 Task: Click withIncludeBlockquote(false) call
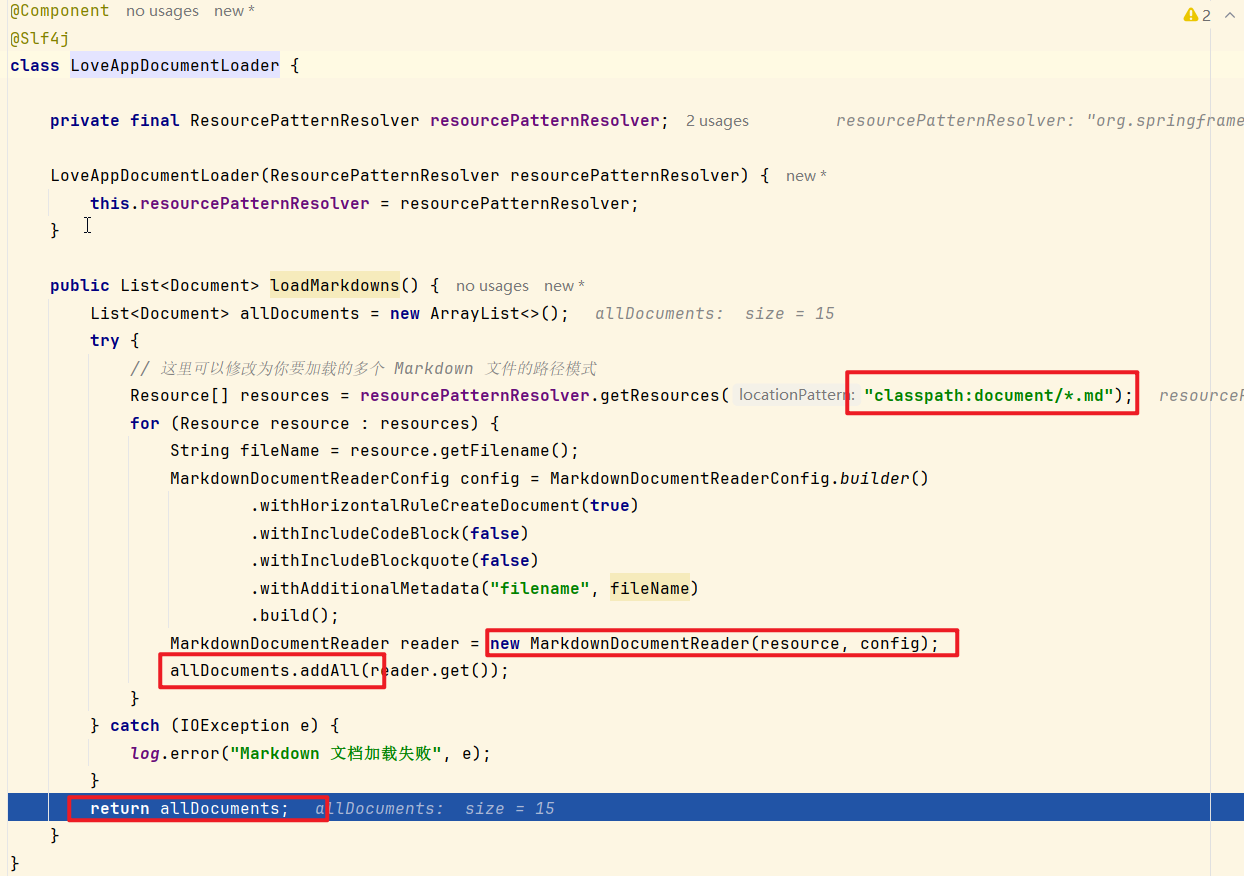pyautogui.click(x=394, y=560)
